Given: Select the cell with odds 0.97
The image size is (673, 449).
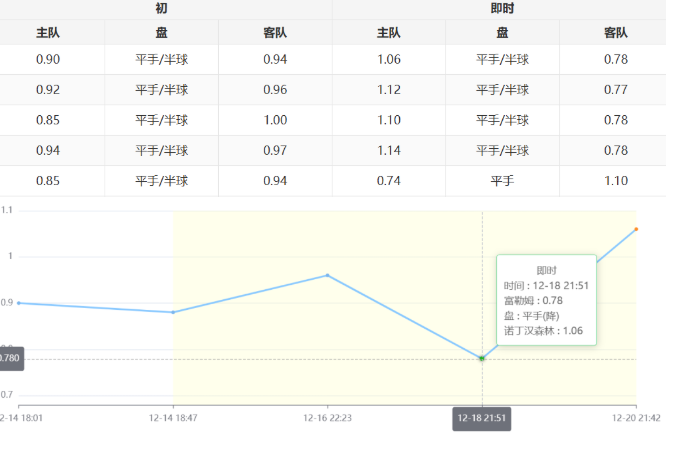Looking at the screenshot, I should (275, 151).
